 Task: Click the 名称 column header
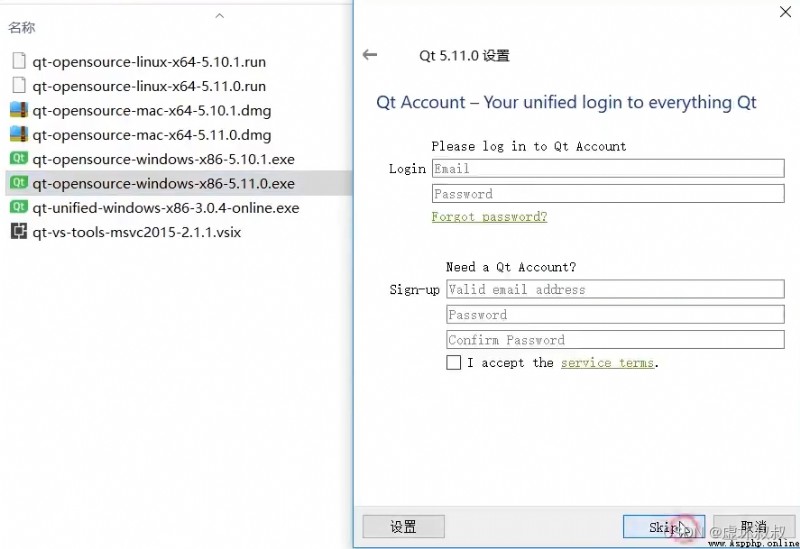pos(21,28)
